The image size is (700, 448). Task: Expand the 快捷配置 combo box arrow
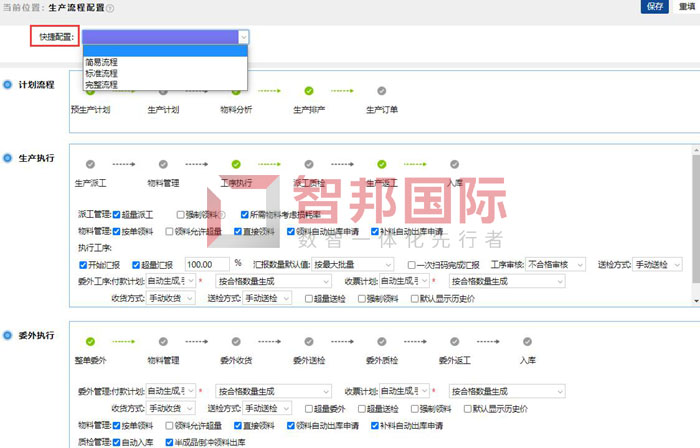[242, 37]
